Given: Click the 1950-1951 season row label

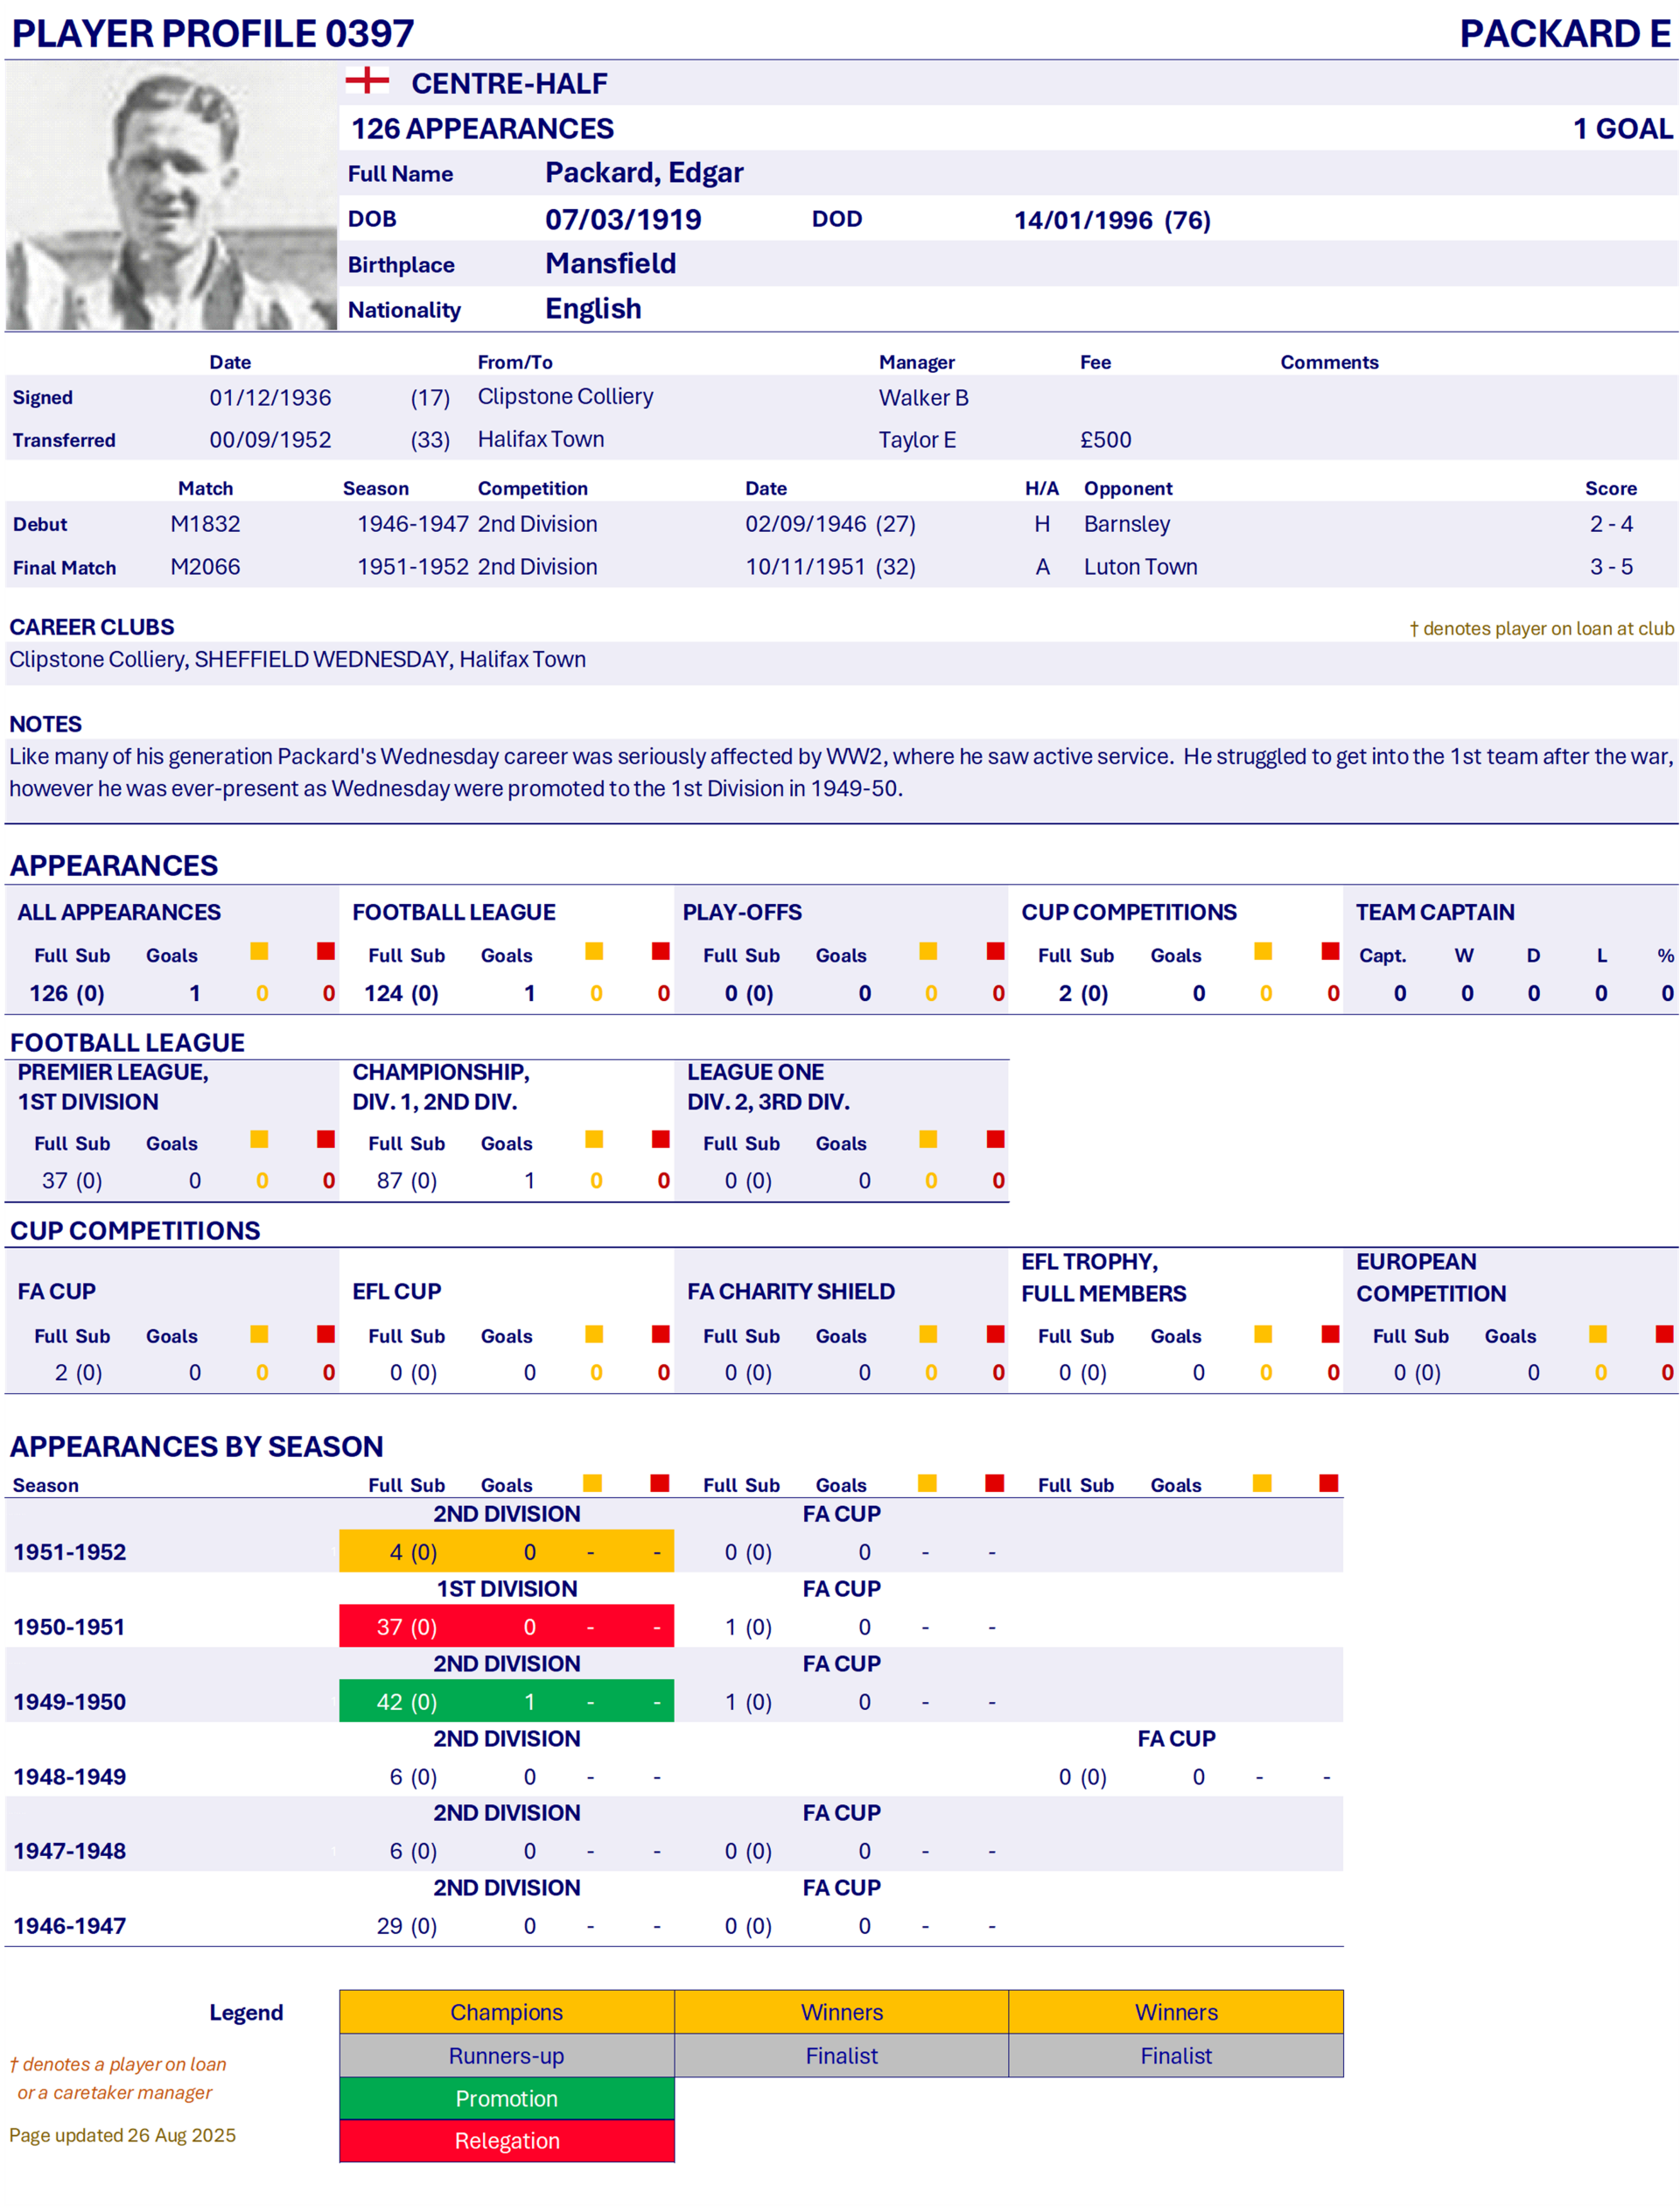Looking at the screenshot, I should (x=69, y=1627).
